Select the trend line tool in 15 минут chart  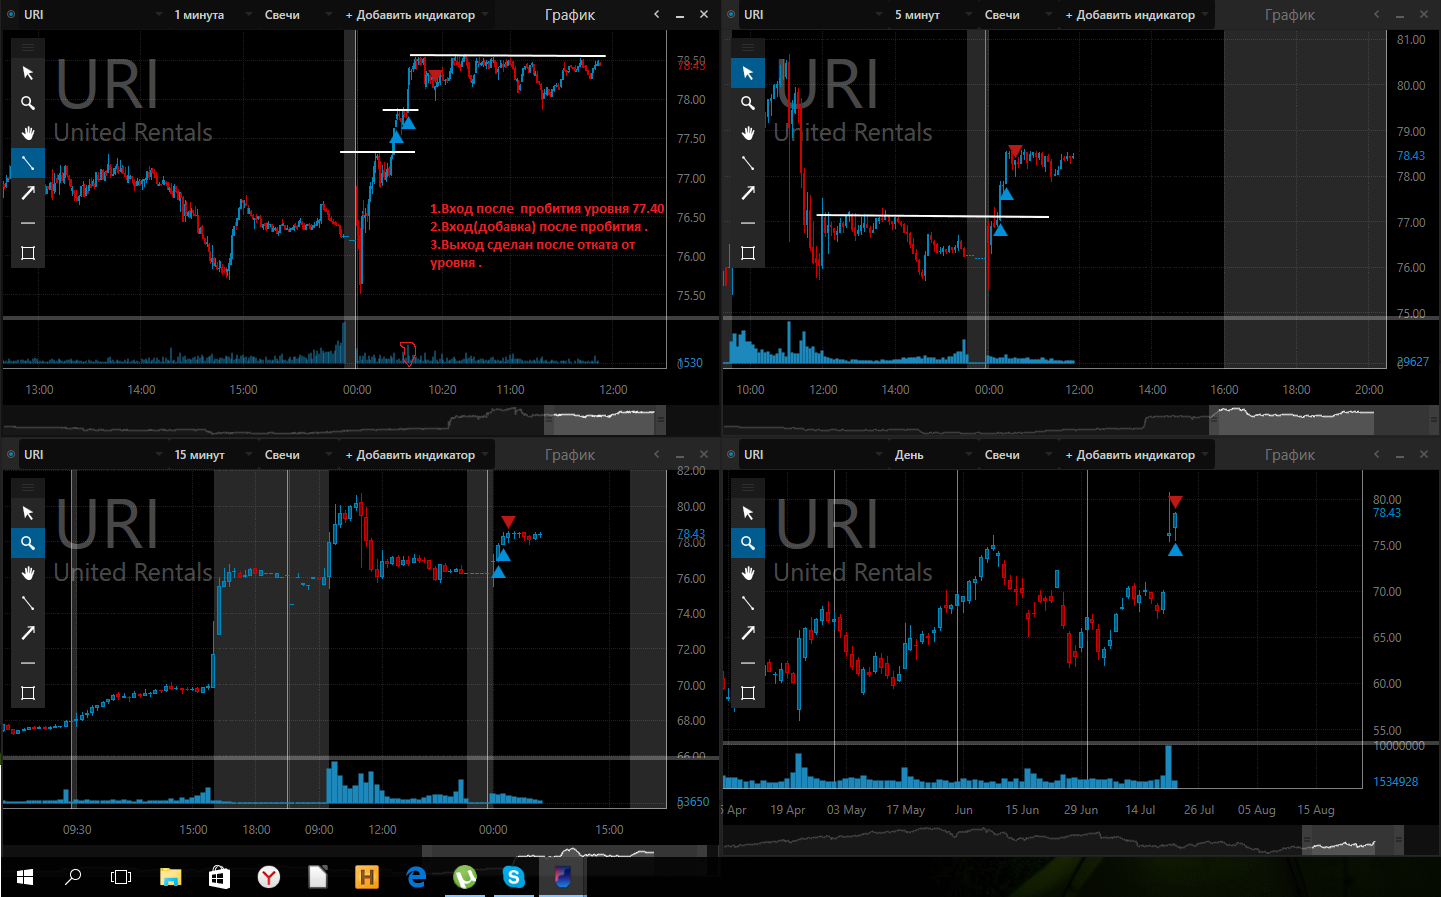click(28, 603)
